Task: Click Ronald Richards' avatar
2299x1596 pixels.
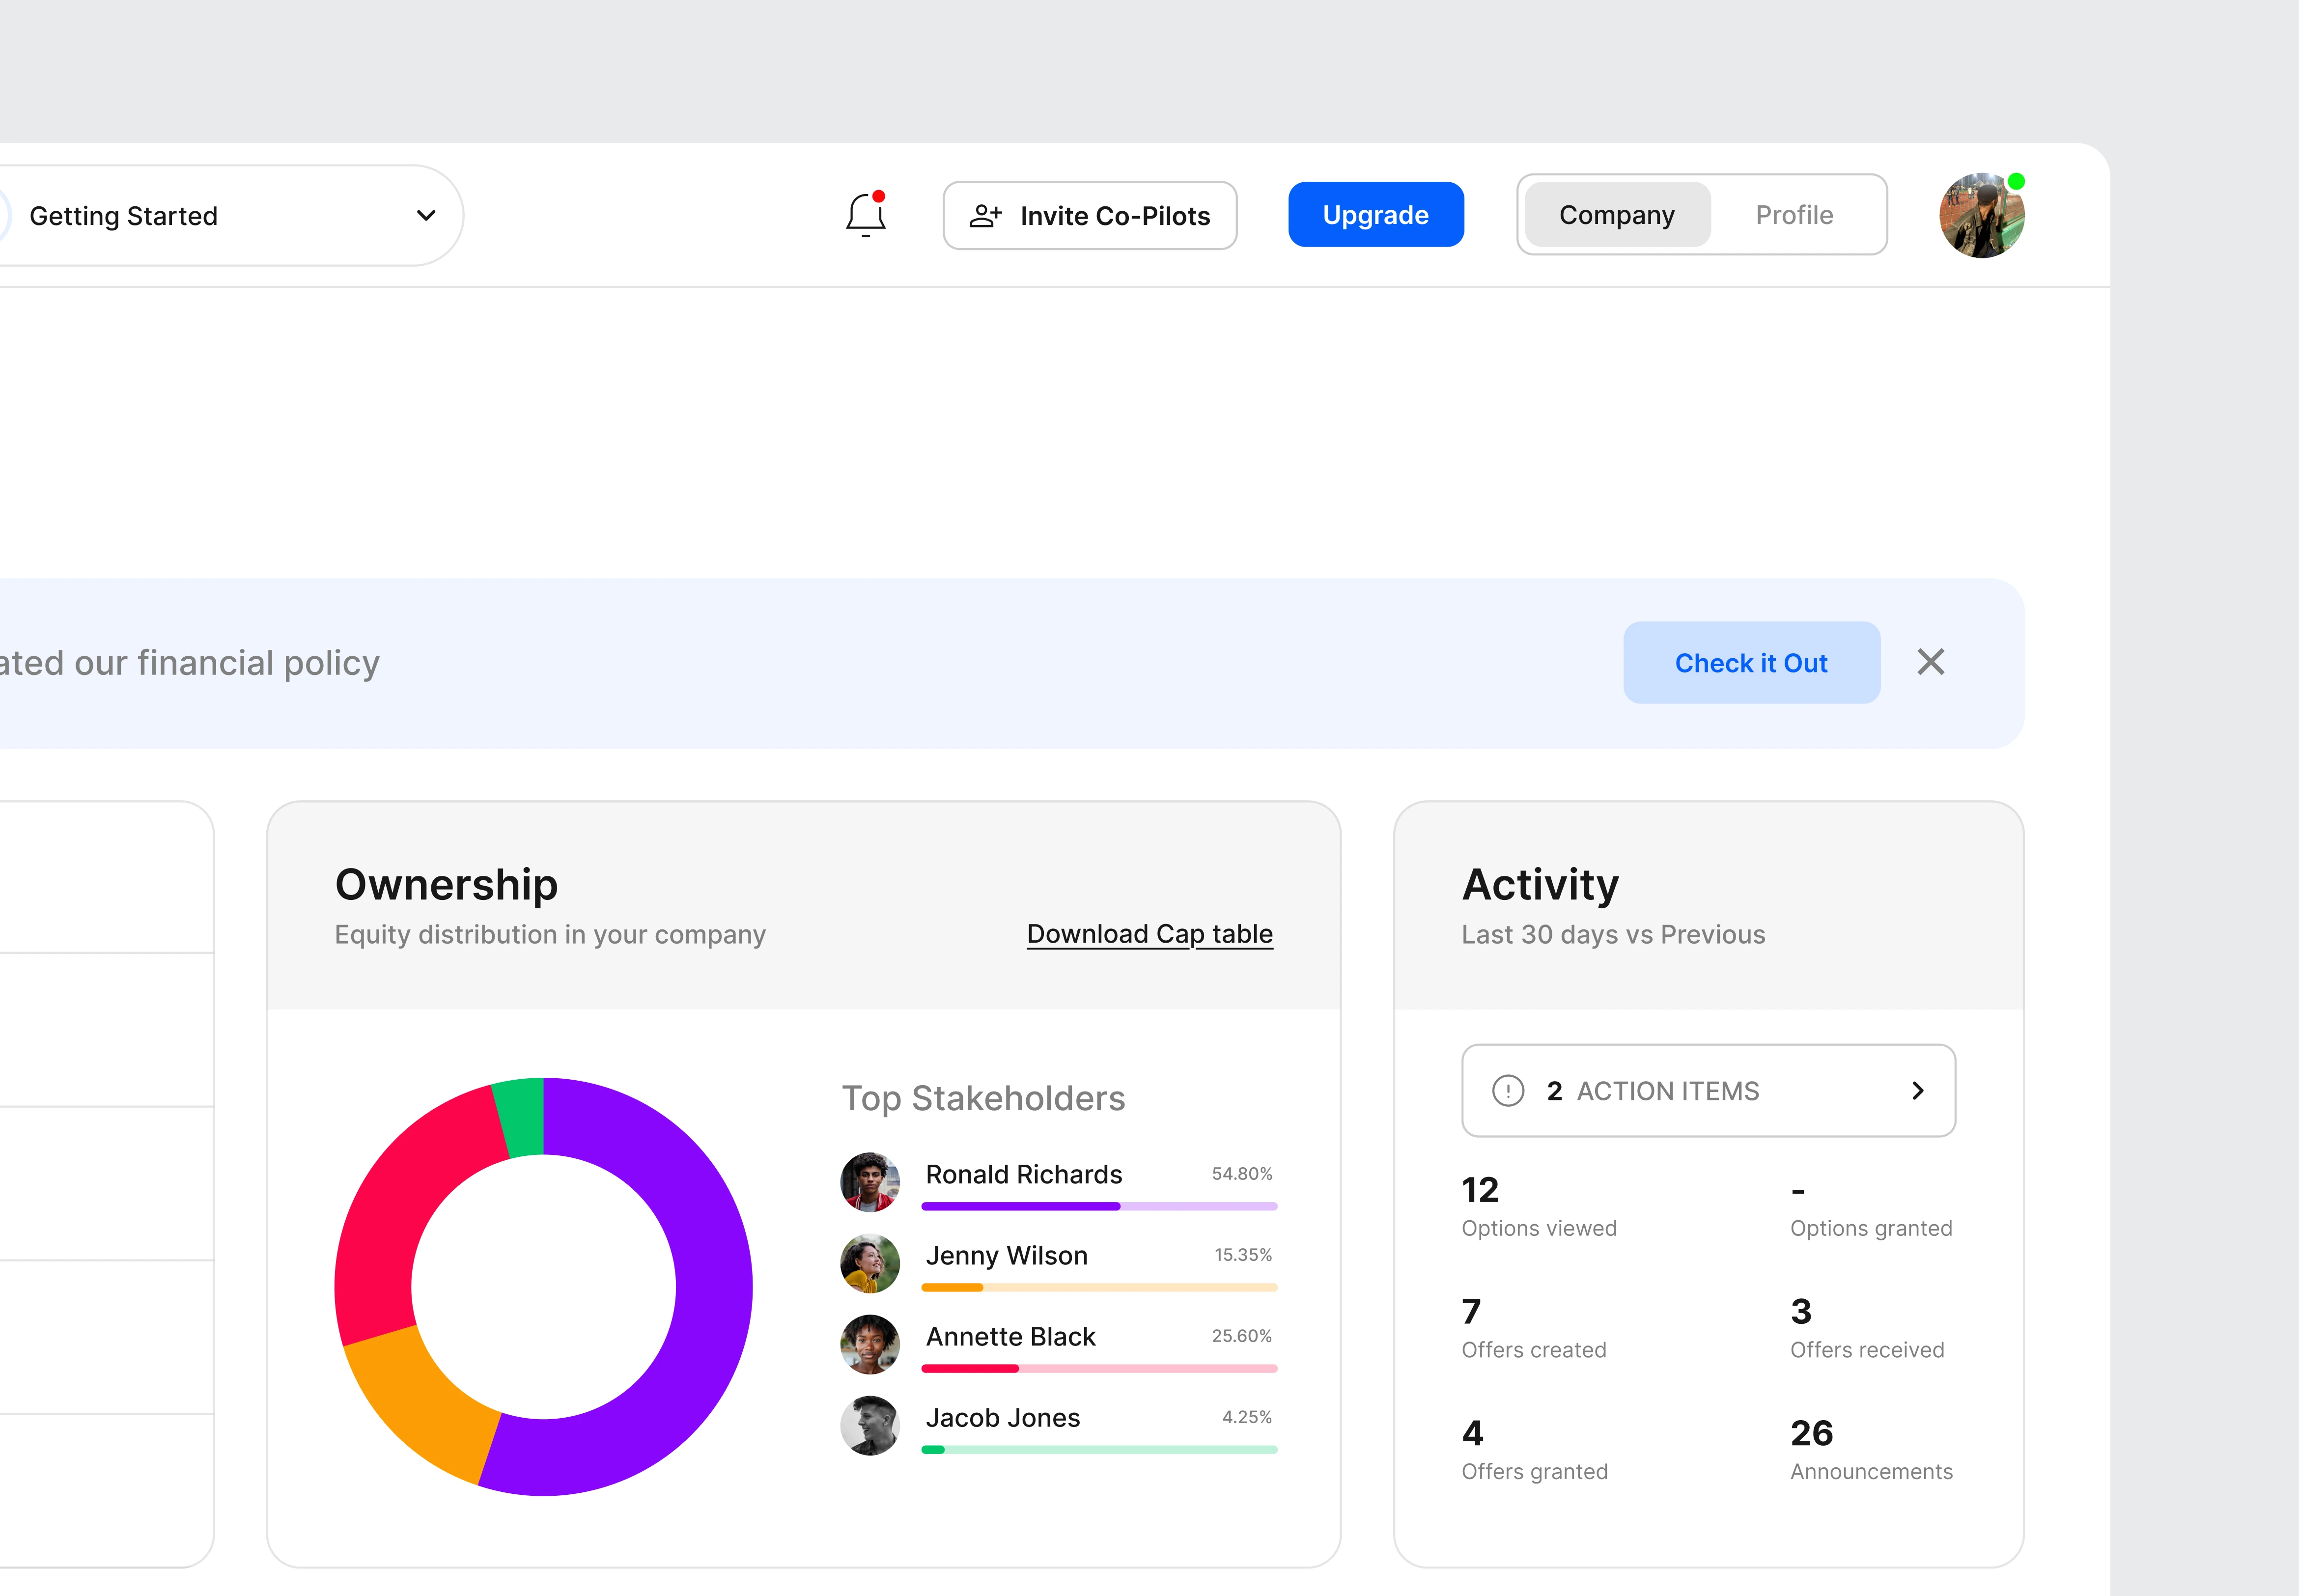Action: point(869,1181)
